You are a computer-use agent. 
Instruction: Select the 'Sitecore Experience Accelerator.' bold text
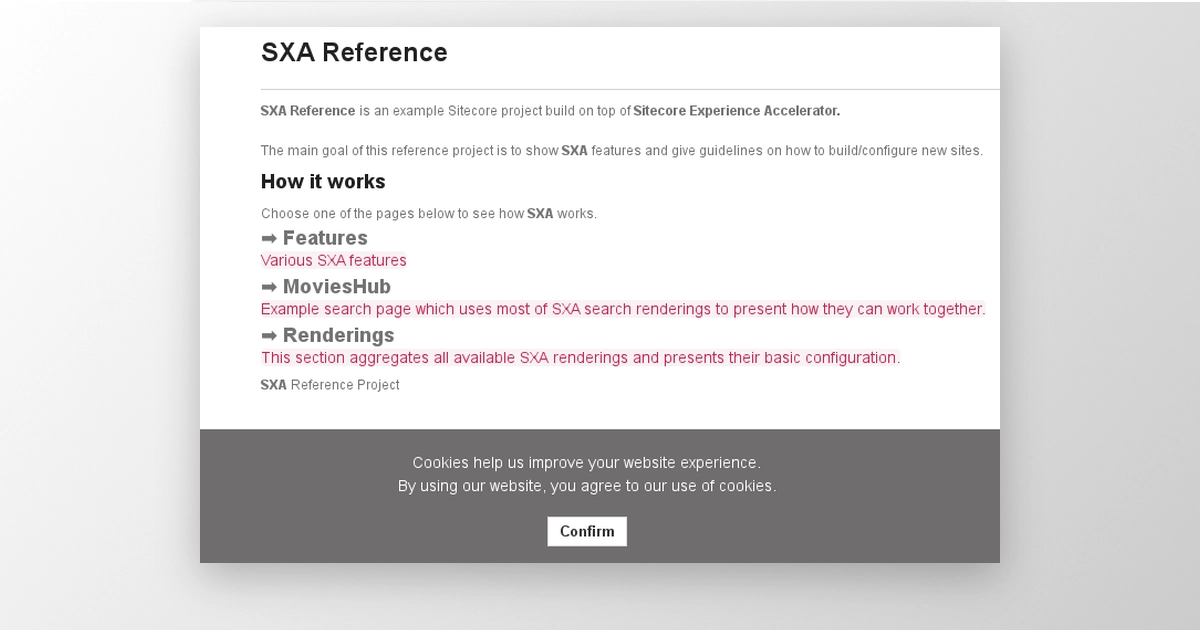coord(737,111)
